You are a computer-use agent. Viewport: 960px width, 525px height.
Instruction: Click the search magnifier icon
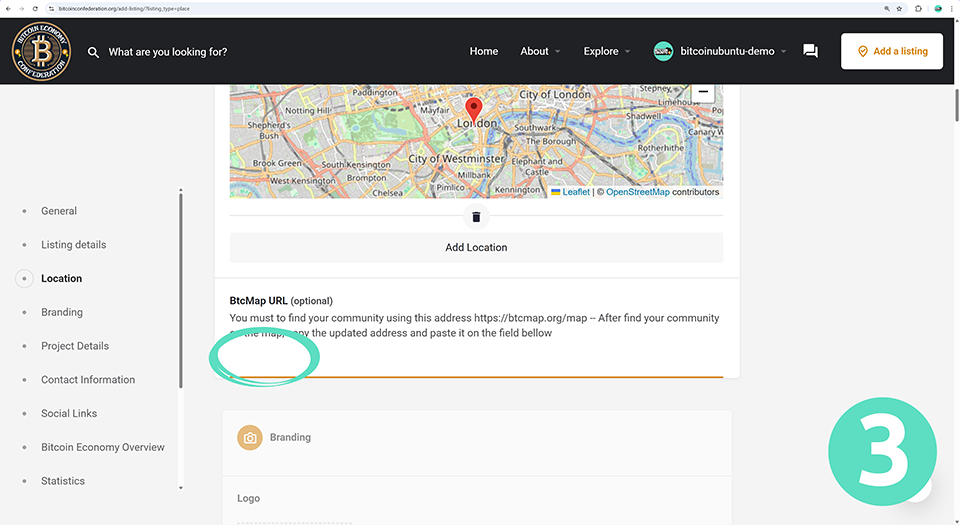coord(93,52)
